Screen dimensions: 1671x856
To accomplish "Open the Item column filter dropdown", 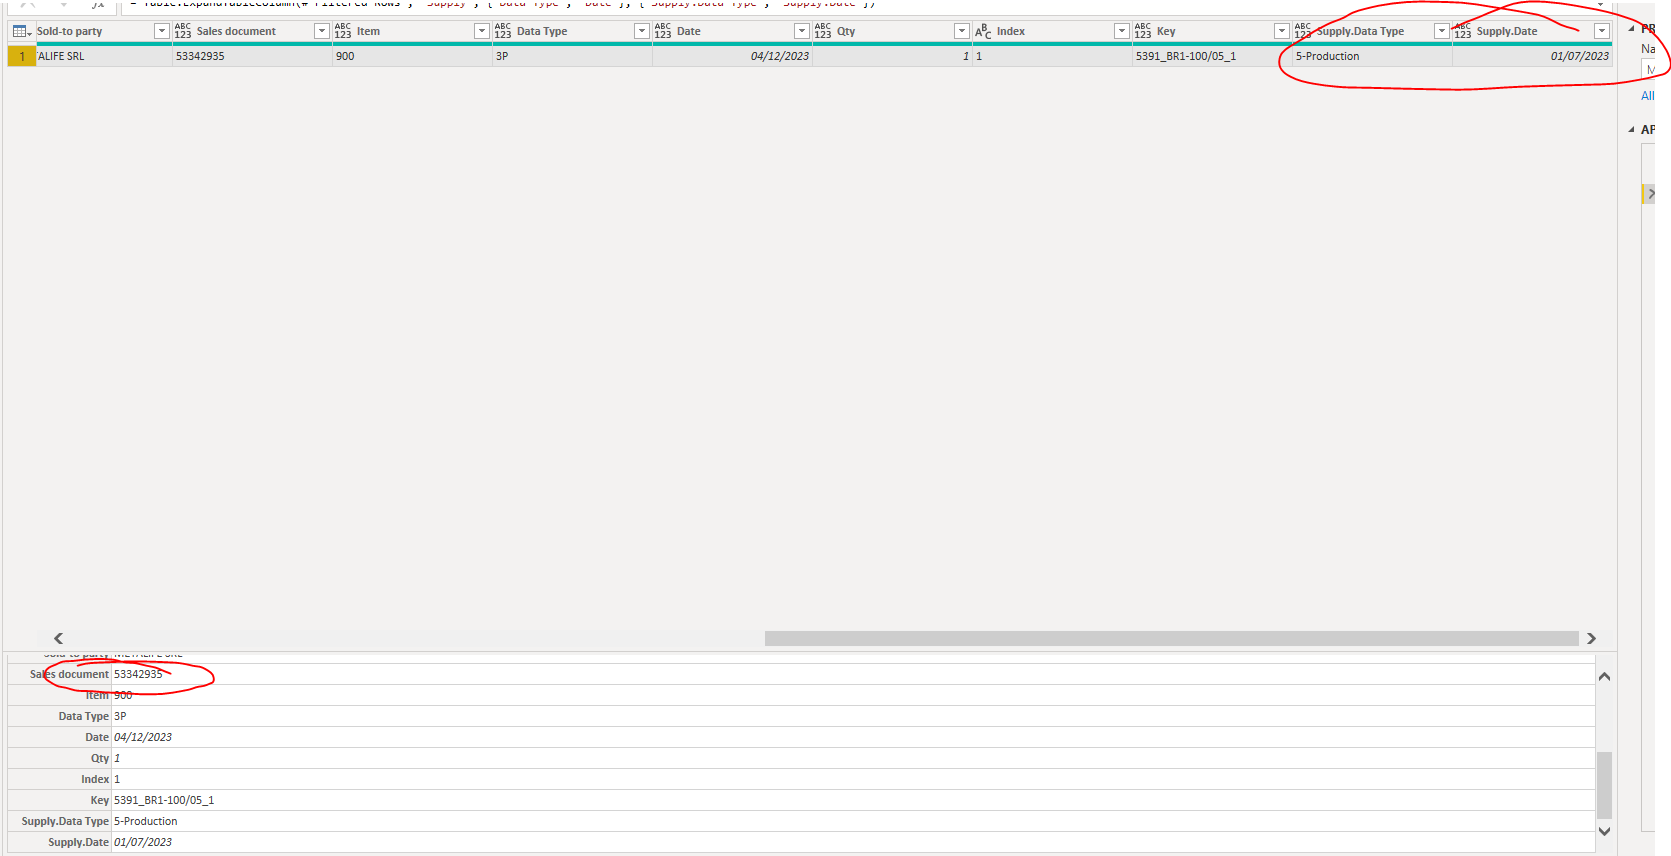I will click(x=482, y=31).
